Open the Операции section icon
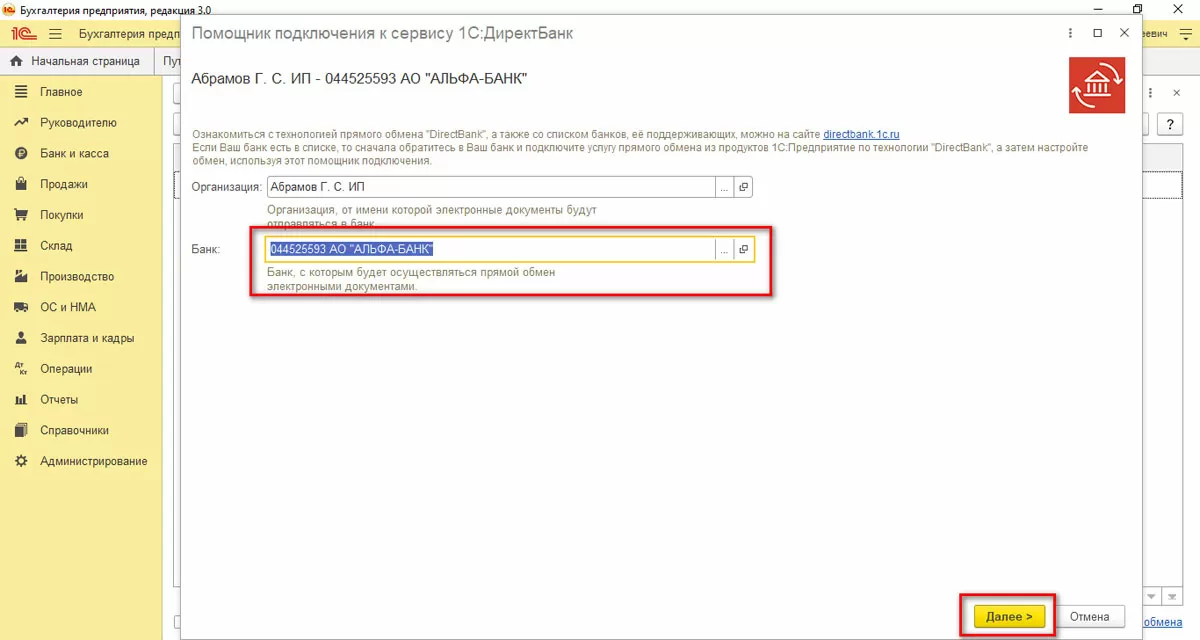Image resolution: width=1200 pixels, height=640 pixels. (19, 369)
